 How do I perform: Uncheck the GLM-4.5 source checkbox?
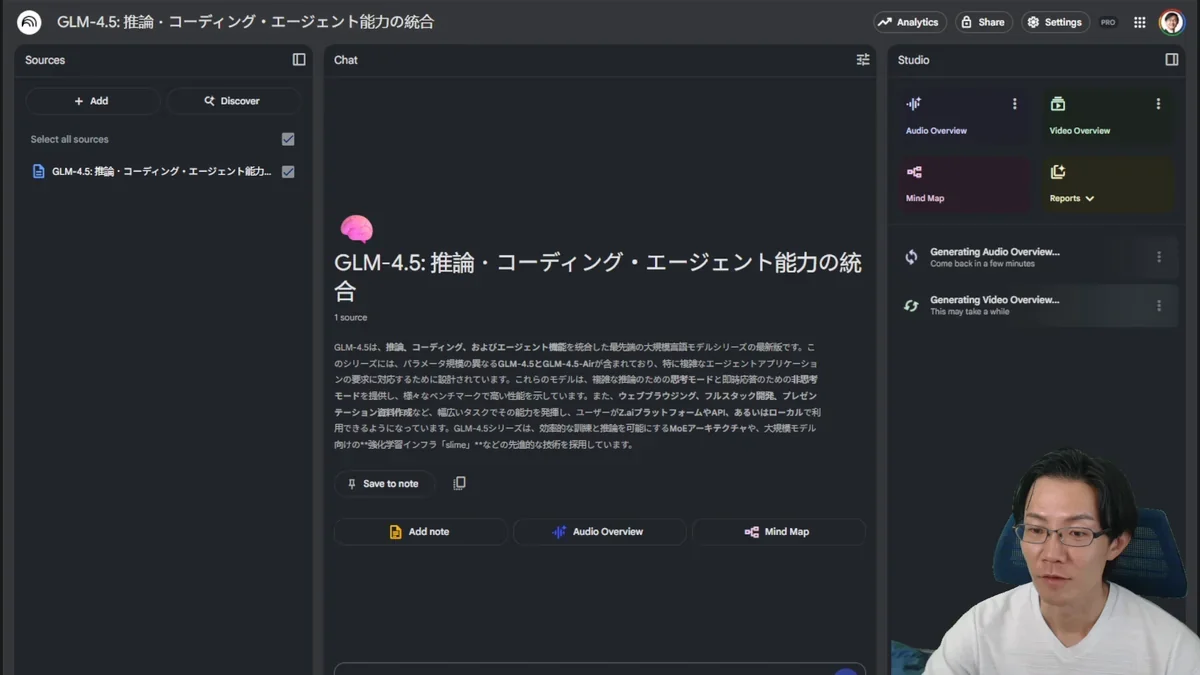click(x=288, y=172)
